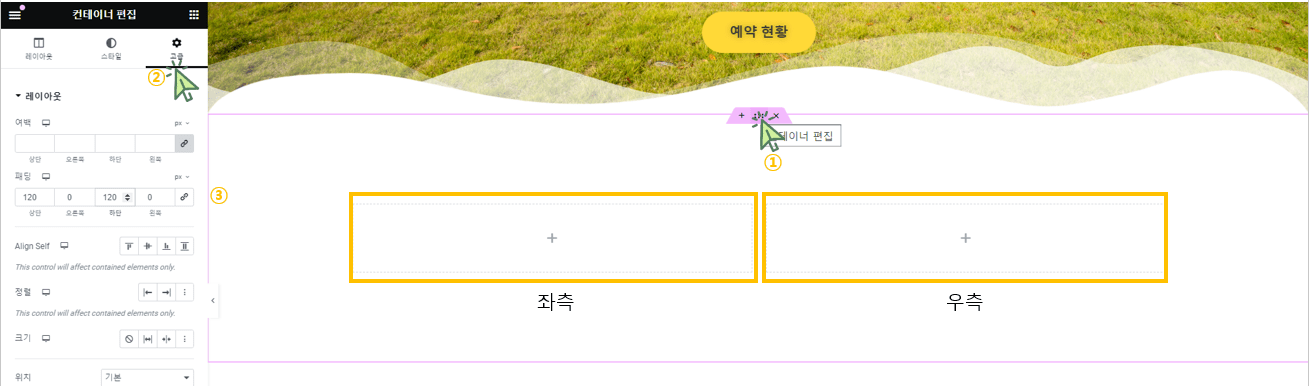Switch to the 레이아웃 tab

[38, 49]
